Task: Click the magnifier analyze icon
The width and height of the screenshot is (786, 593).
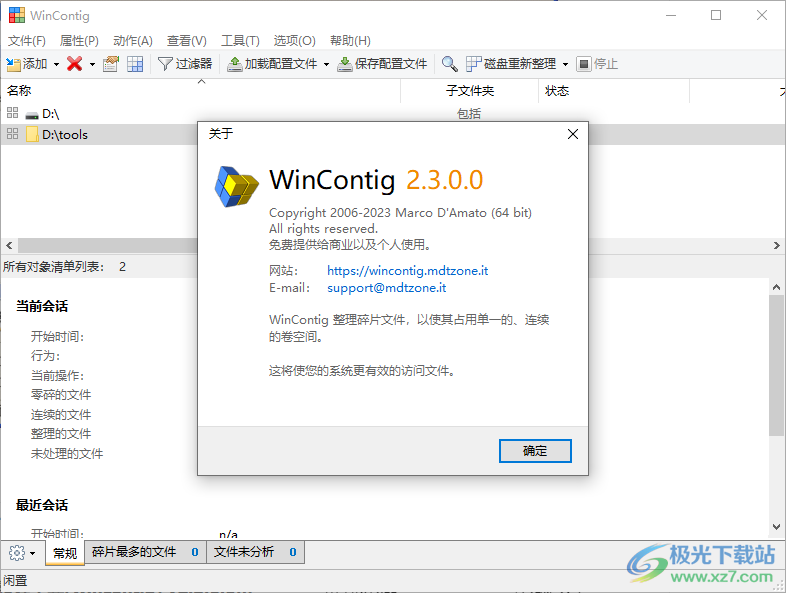Action: click(449, 64)
